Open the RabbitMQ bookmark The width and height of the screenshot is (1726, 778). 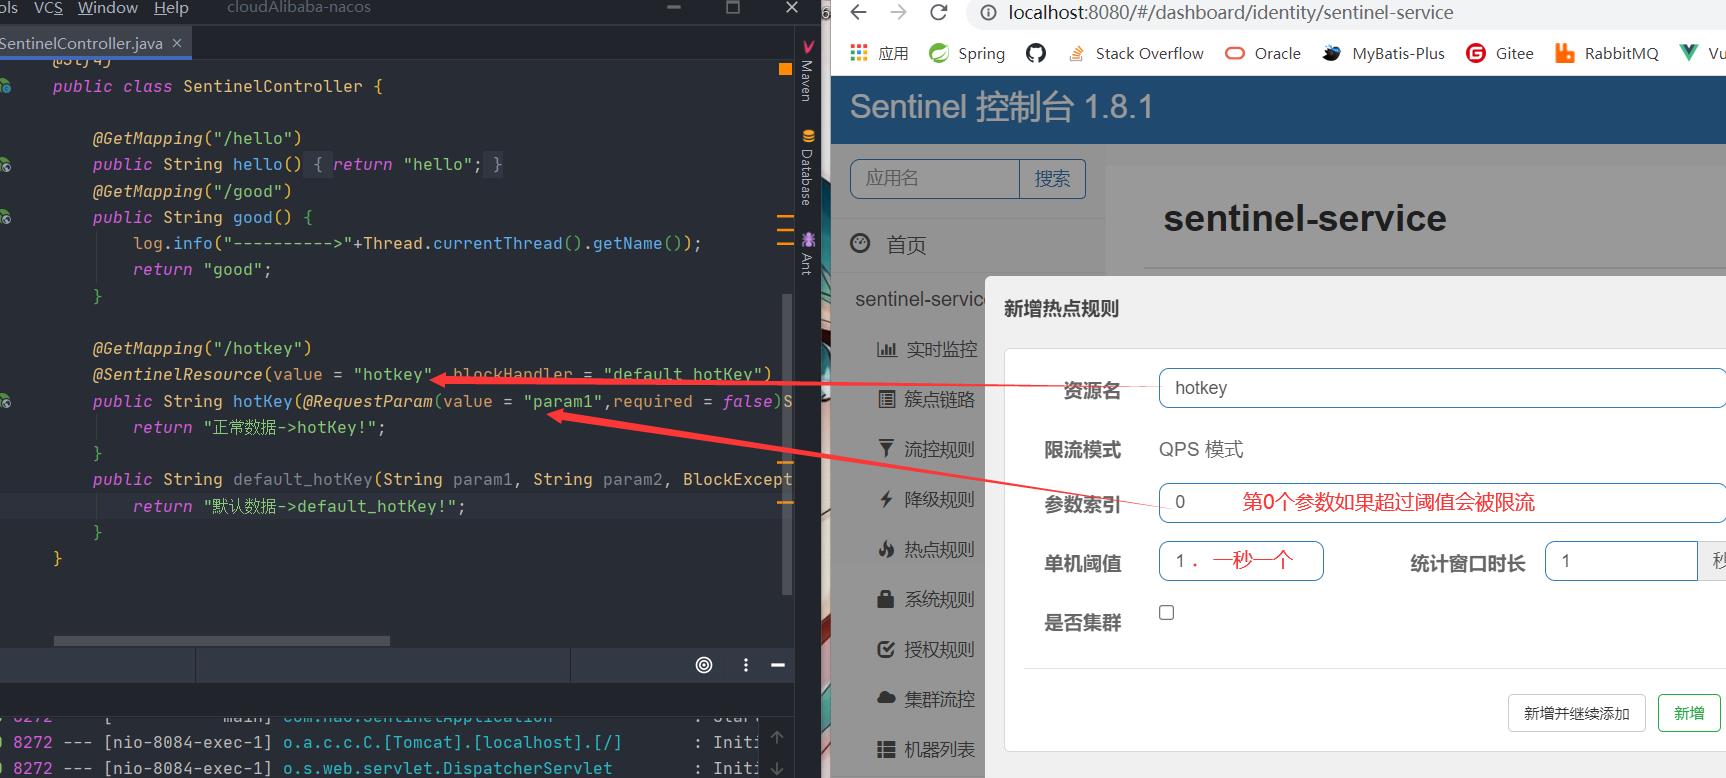click(x=1607, y=53)
